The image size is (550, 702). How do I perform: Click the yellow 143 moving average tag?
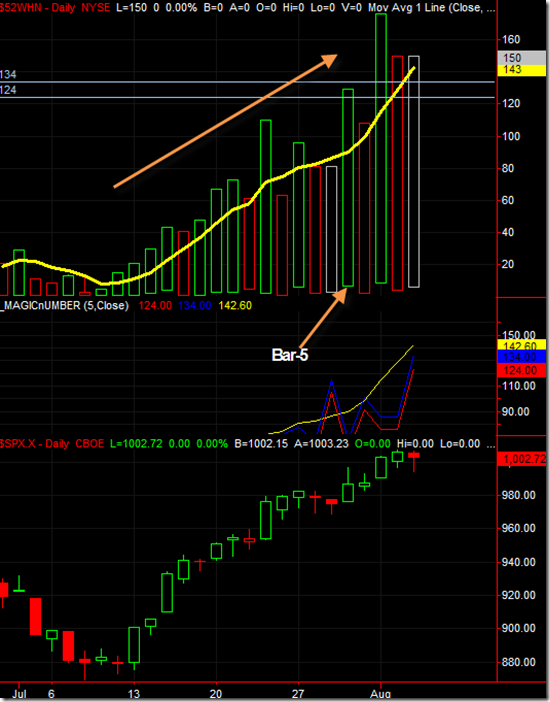pyautogui.click(x=521, y=70)
